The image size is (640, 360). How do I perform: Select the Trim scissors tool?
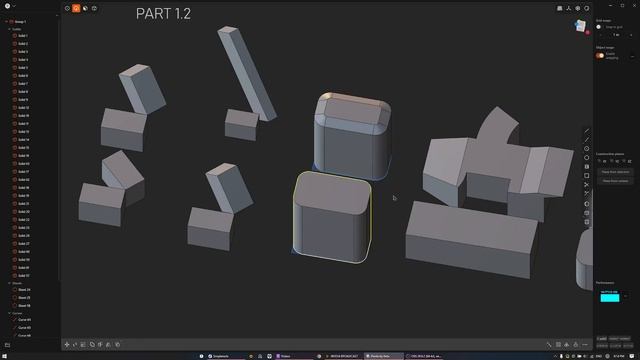[587, 185]
